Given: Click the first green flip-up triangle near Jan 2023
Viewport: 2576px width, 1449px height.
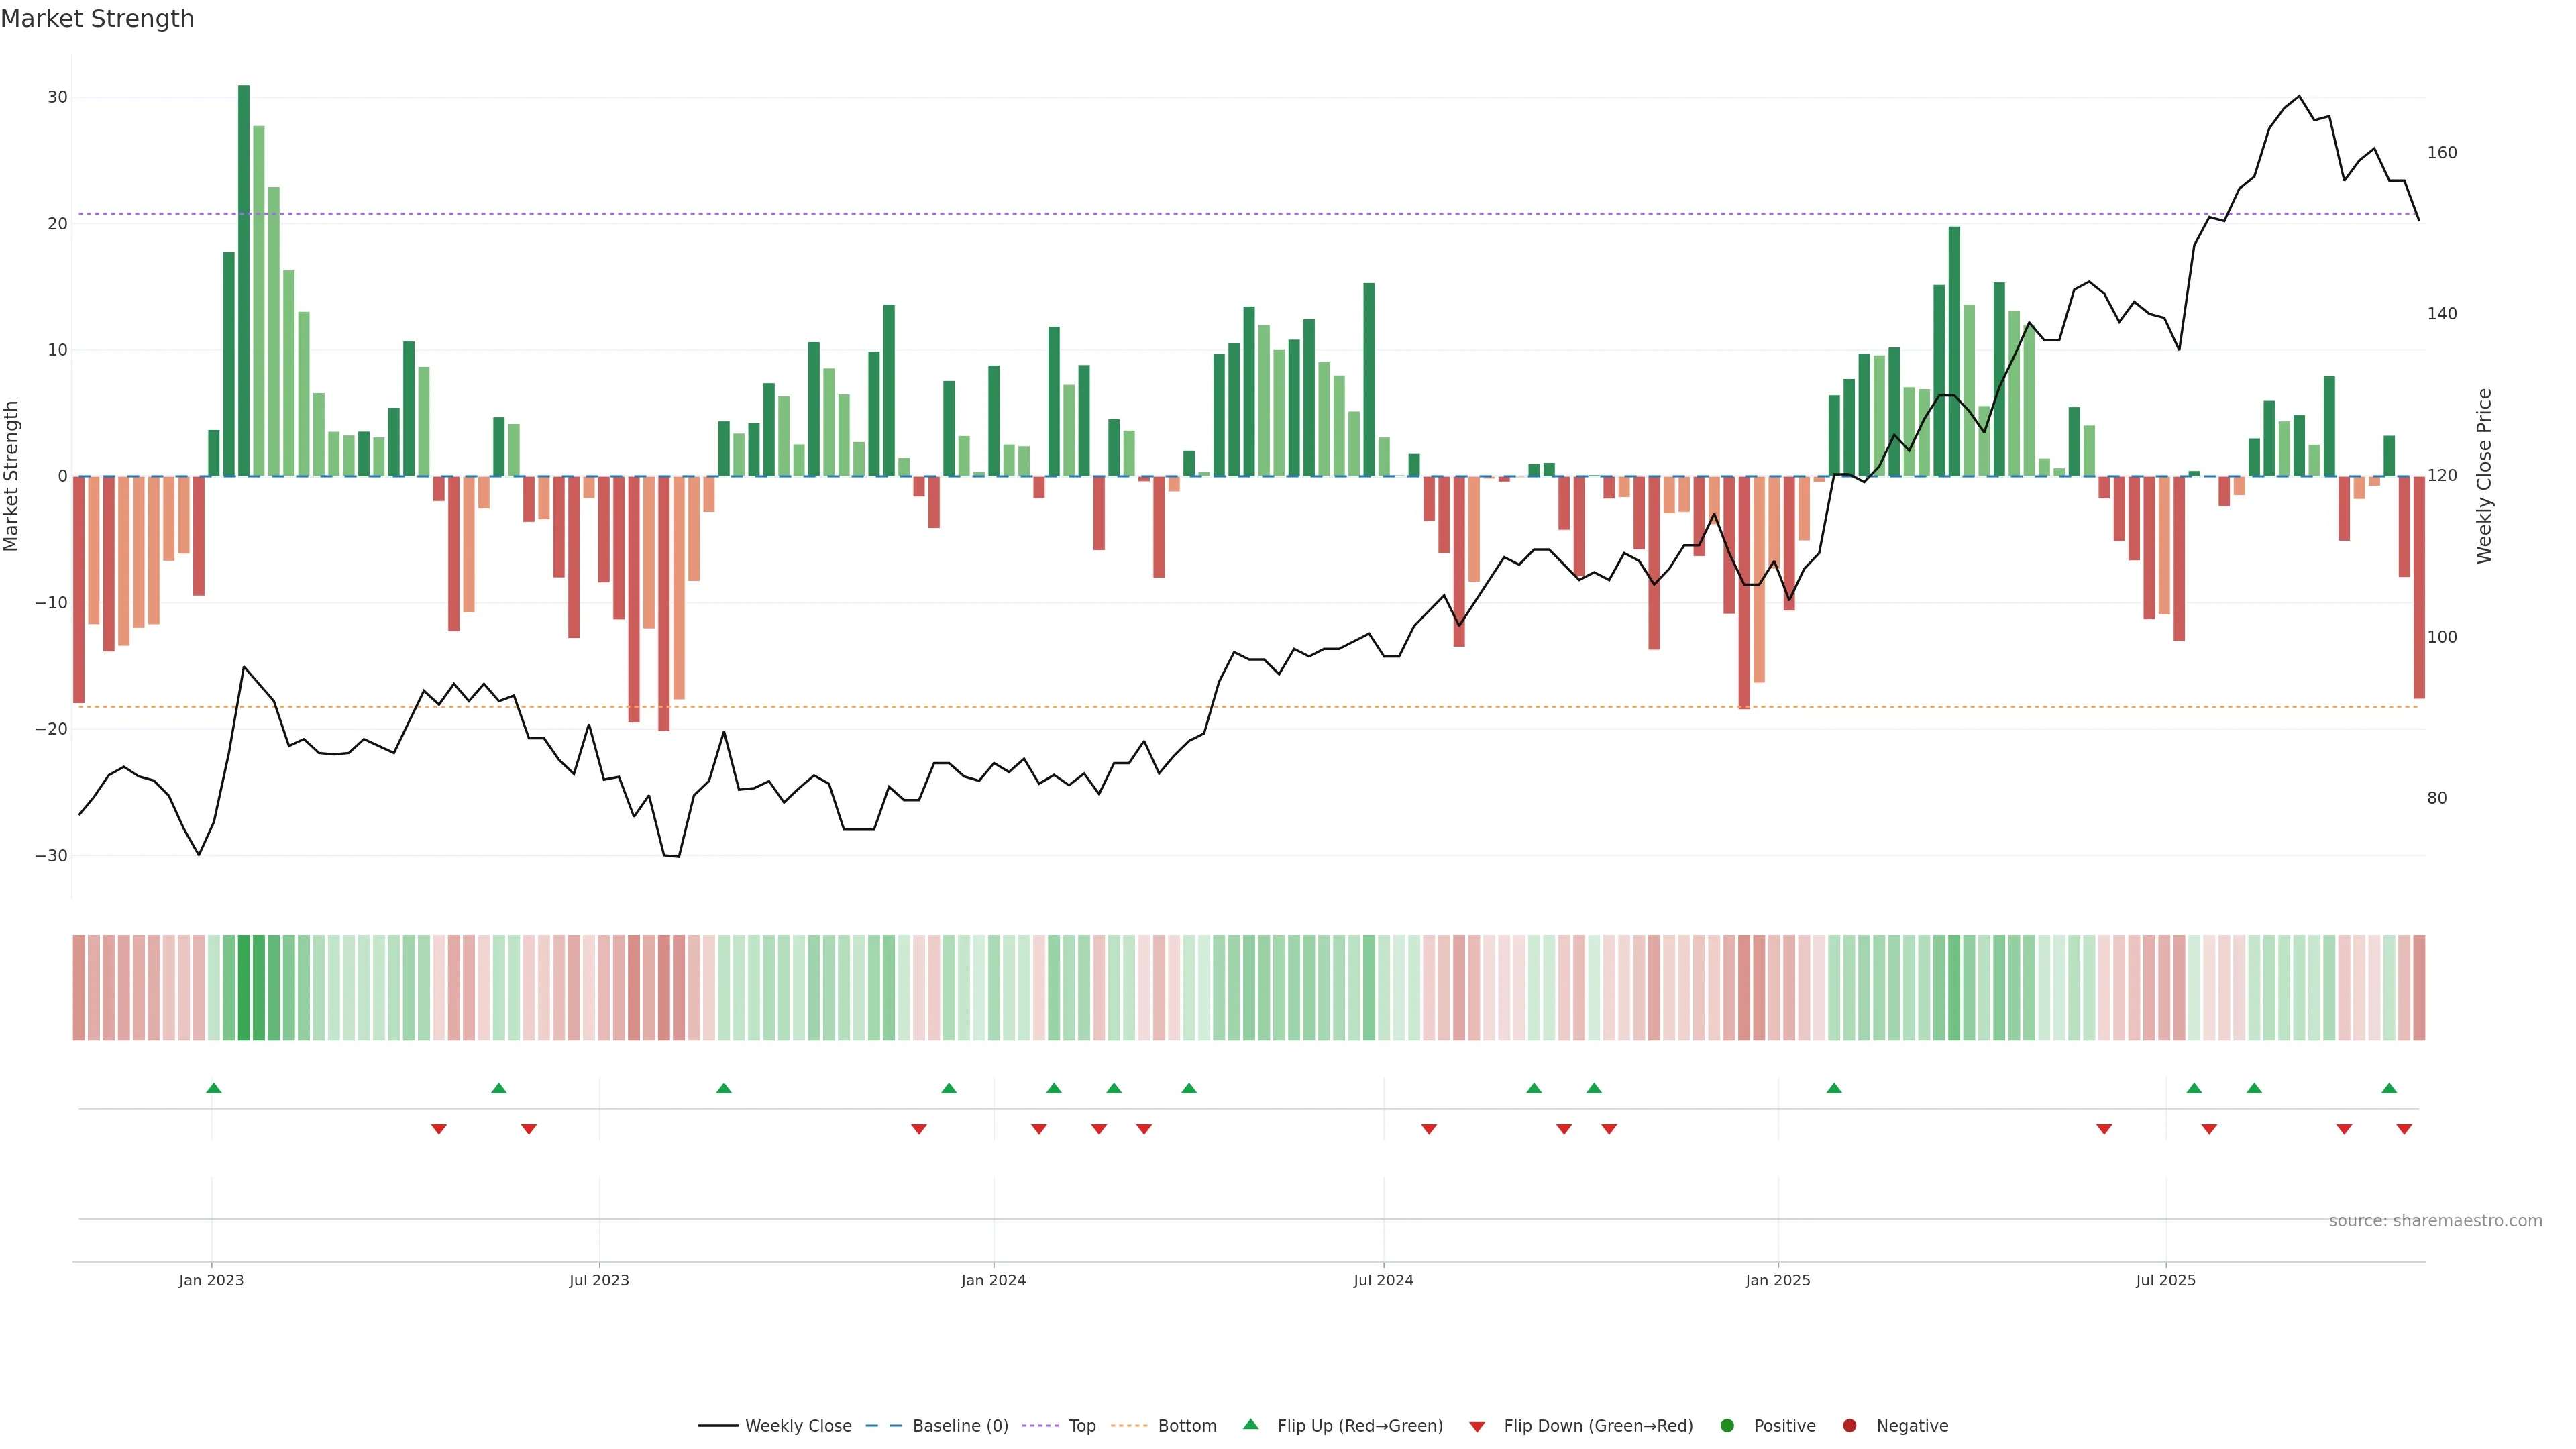Looking at the screenshot, I should [213, 1088].
